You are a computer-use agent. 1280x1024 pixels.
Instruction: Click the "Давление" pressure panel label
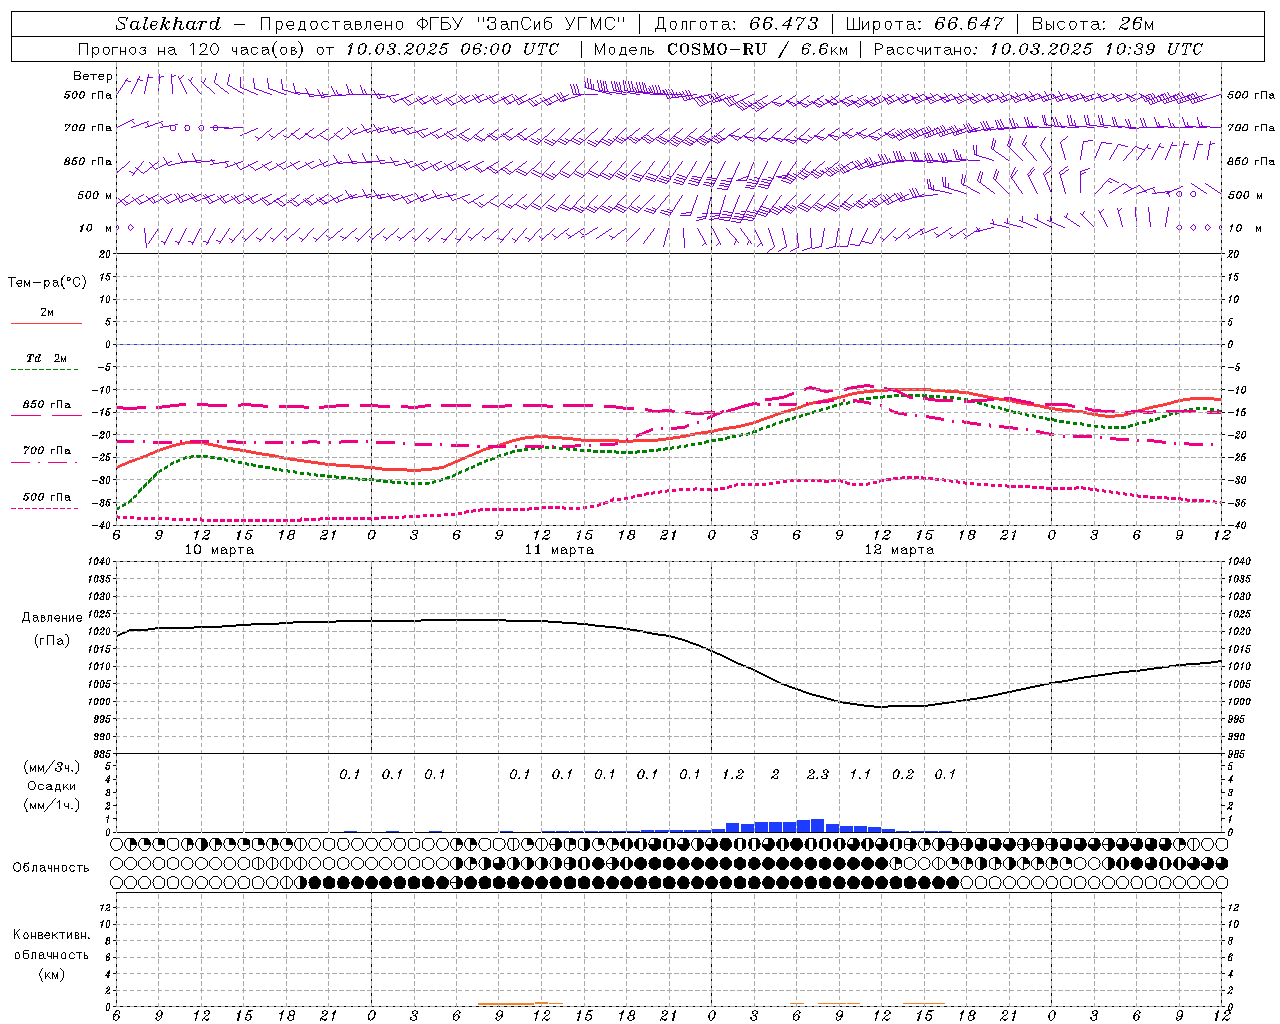[52, 618]
